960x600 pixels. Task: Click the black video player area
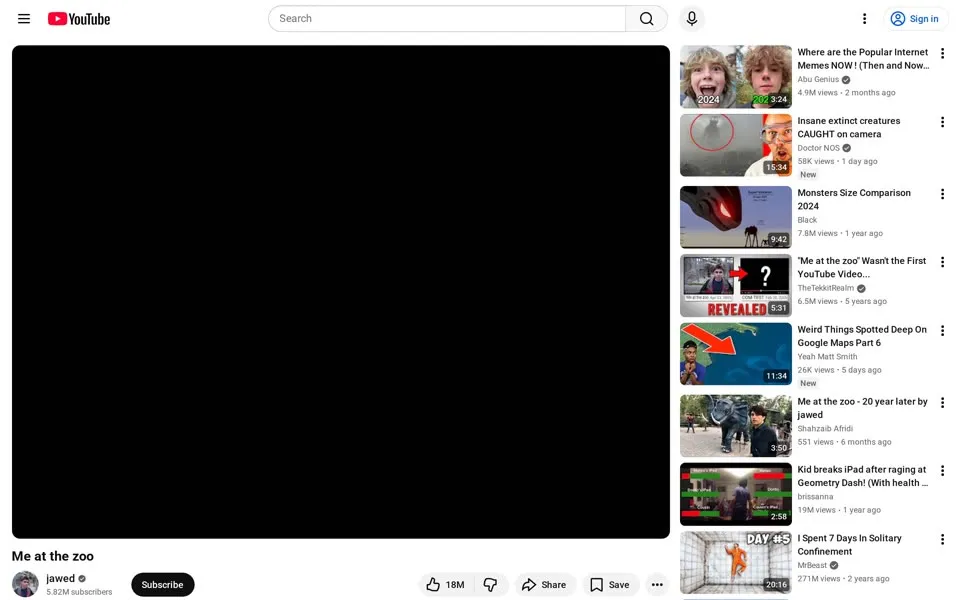coord(340,291)
